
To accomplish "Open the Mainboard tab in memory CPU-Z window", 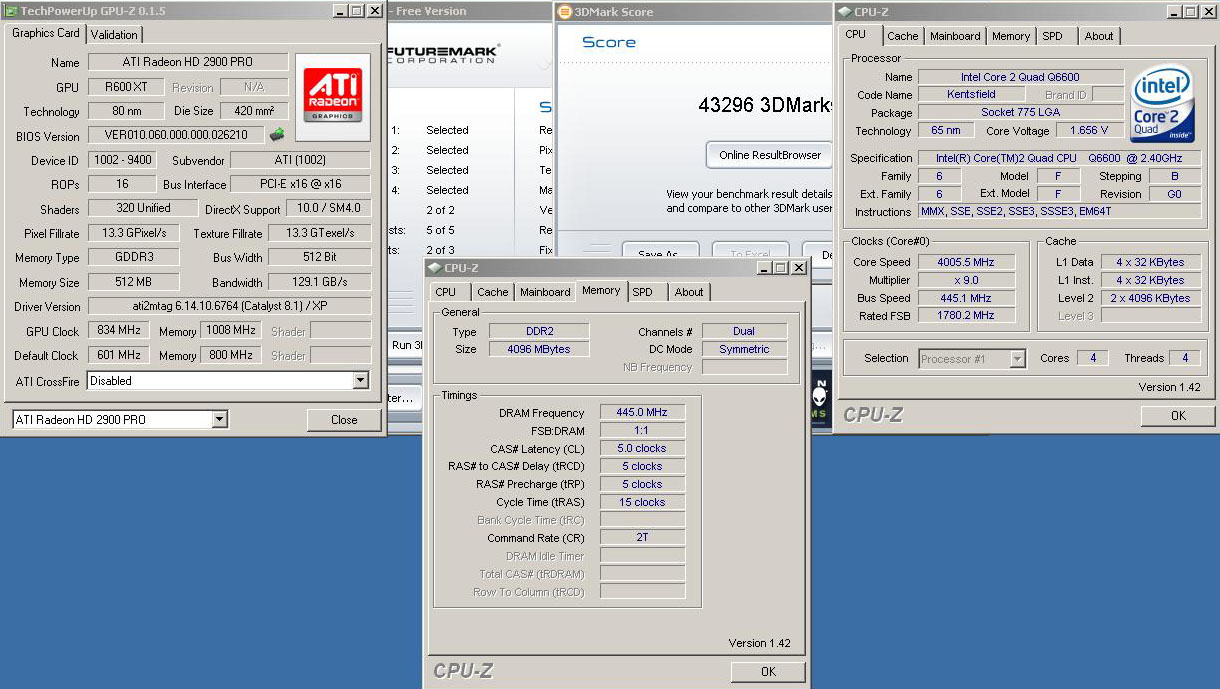I will [545, 292].
